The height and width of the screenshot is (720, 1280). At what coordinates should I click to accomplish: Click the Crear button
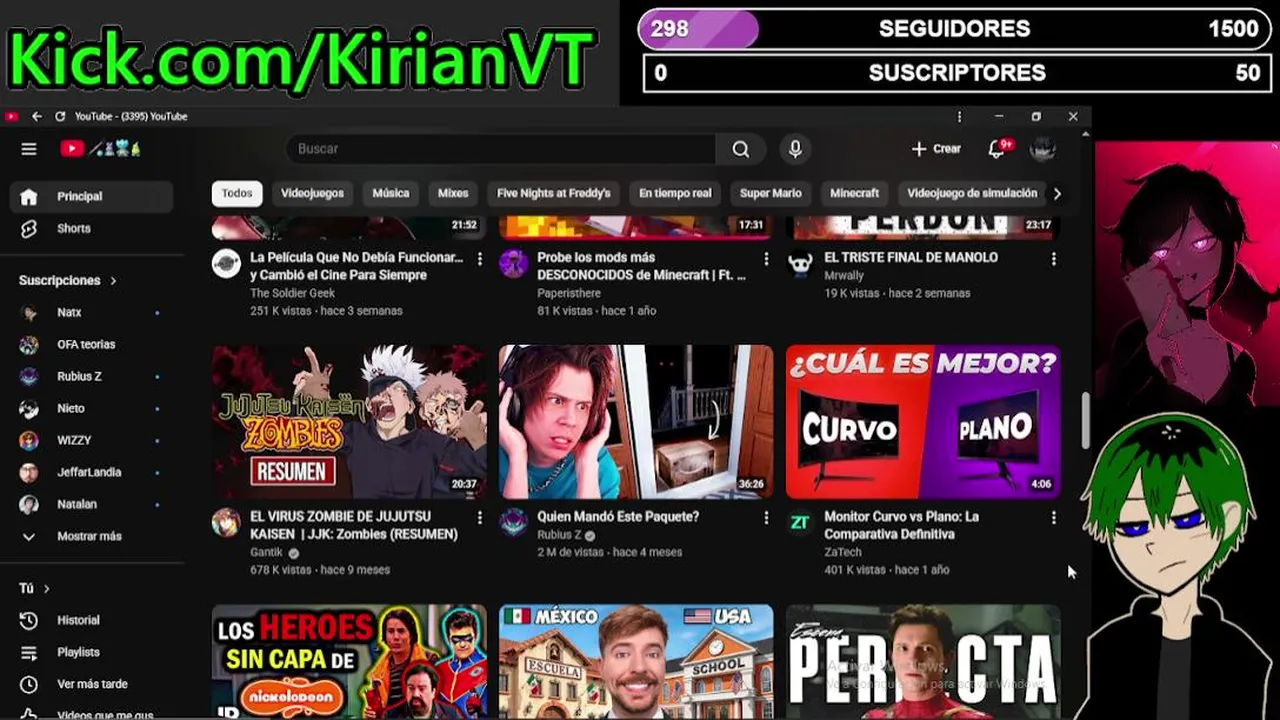coord(936,149)
